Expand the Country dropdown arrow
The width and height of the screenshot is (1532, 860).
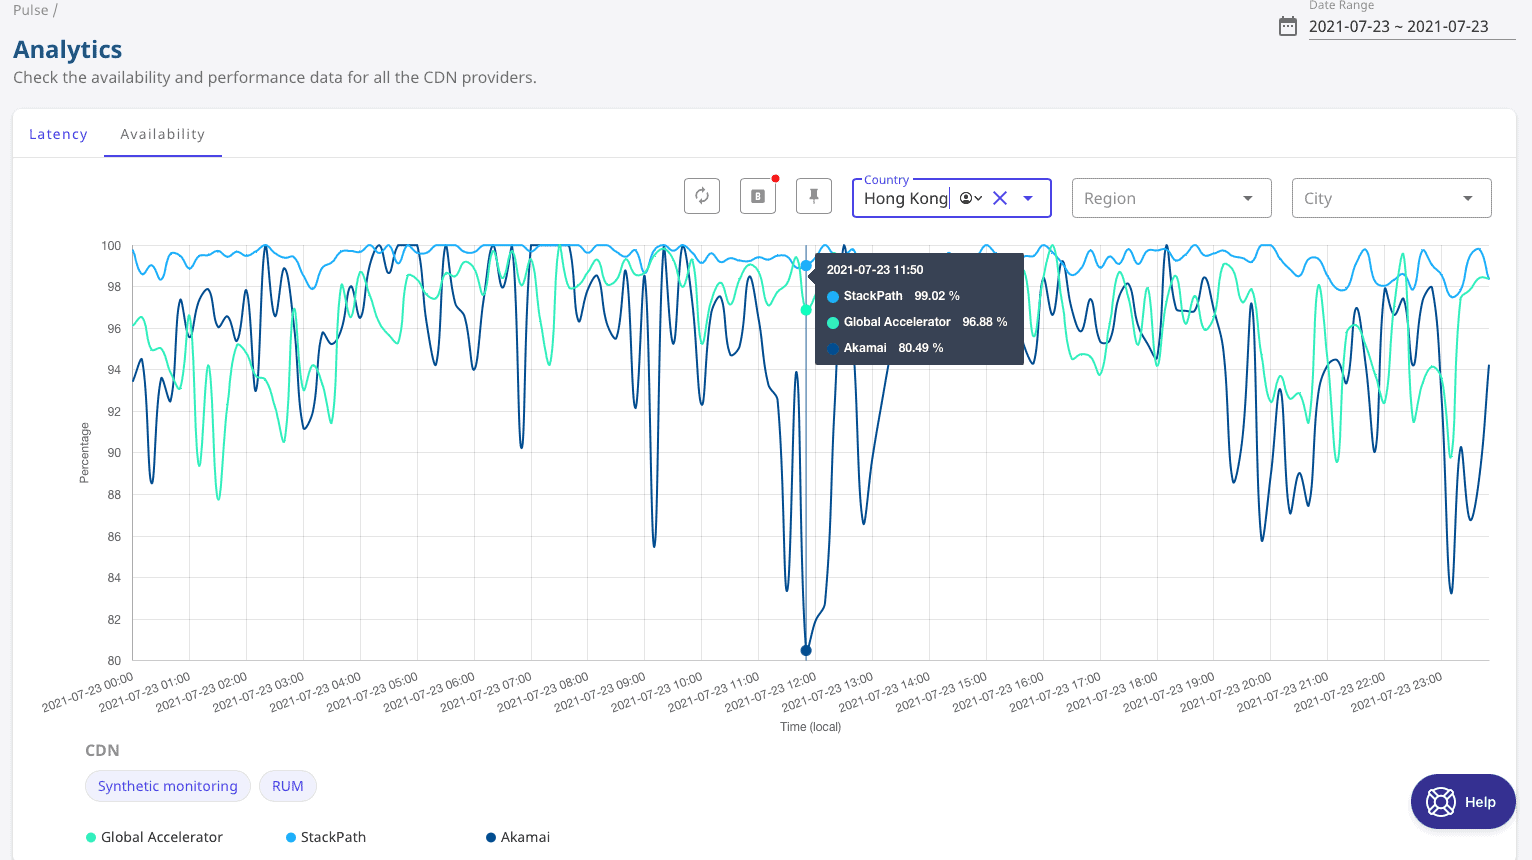point(1028,198)
